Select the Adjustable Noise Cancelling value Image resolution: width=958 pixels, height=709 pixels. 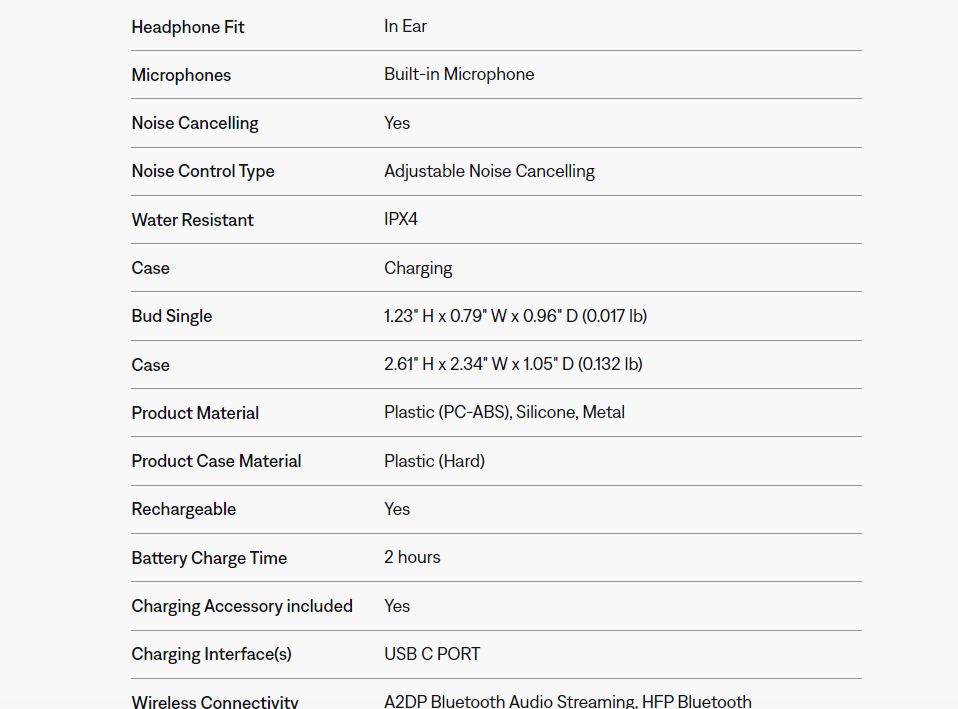(x=489, y=171)
